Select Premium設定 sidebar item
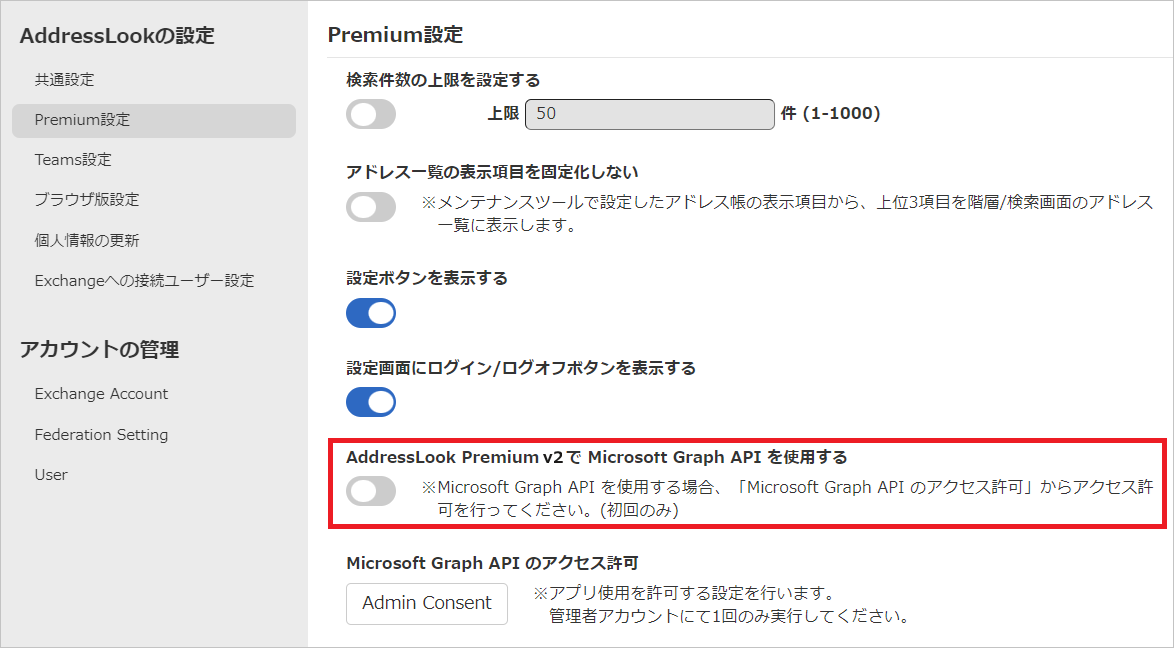 153,120
